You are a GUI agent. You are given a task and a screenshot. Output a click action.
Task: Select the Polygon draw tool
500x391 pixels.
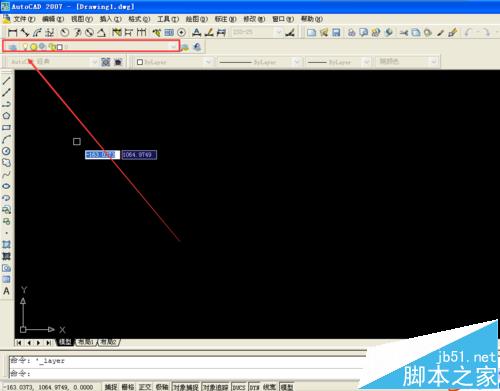[6, 116]
